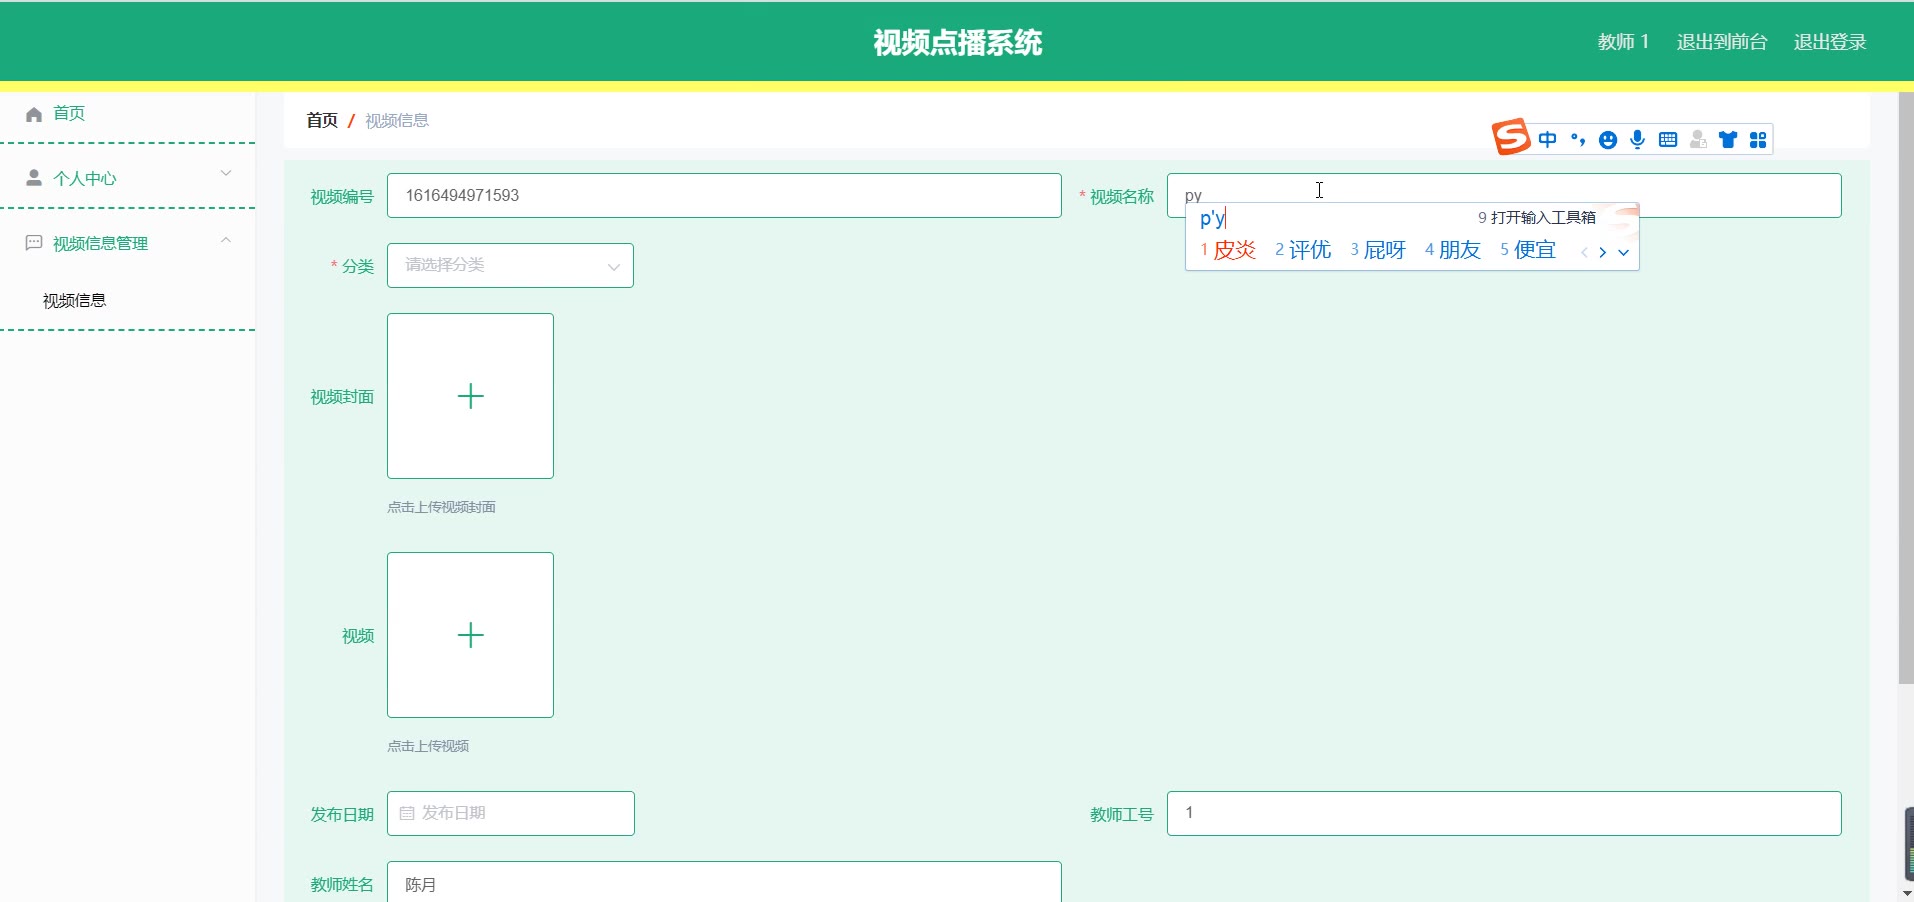Viewport: 1914px width, 902px height.
Task: Select 视频信息 in the sidebar
Action: (75, 301)
